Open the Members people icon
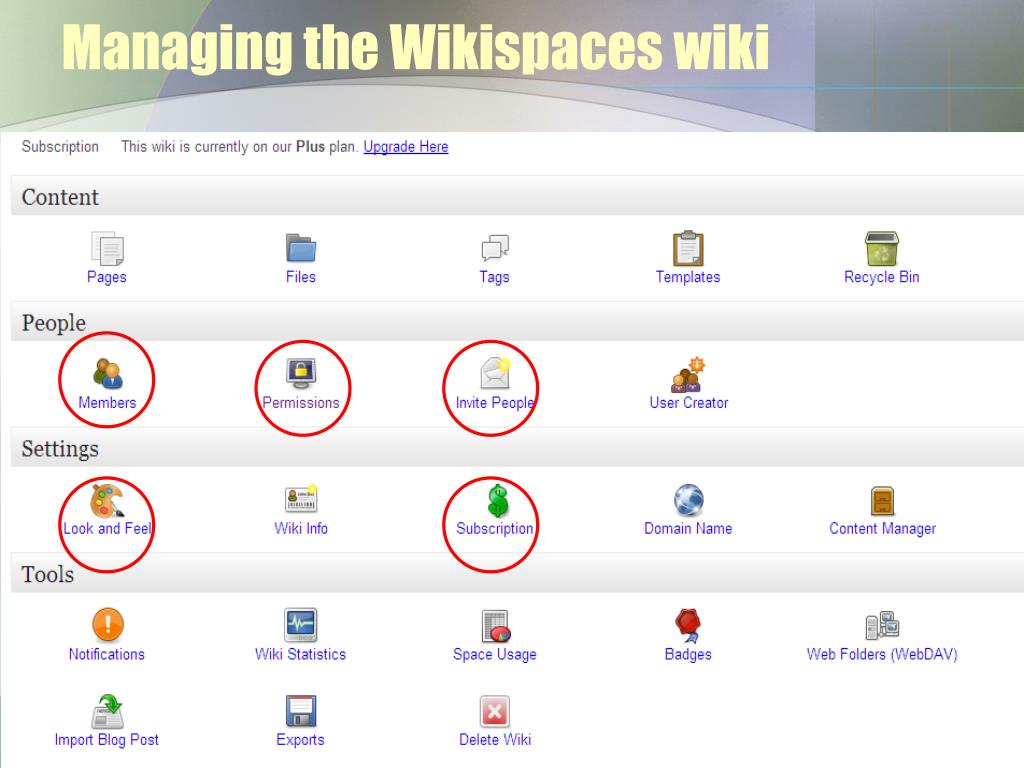This screenshot has height=768, width=1024. coord(108,374)
